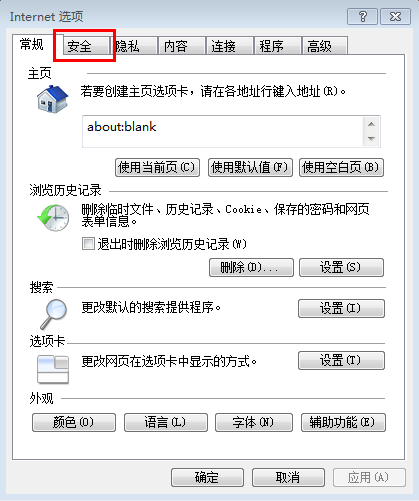The width and height of the screenshot is (419, 501).
Task: Open 字体(N) font settings
Action: pos(254,423)
